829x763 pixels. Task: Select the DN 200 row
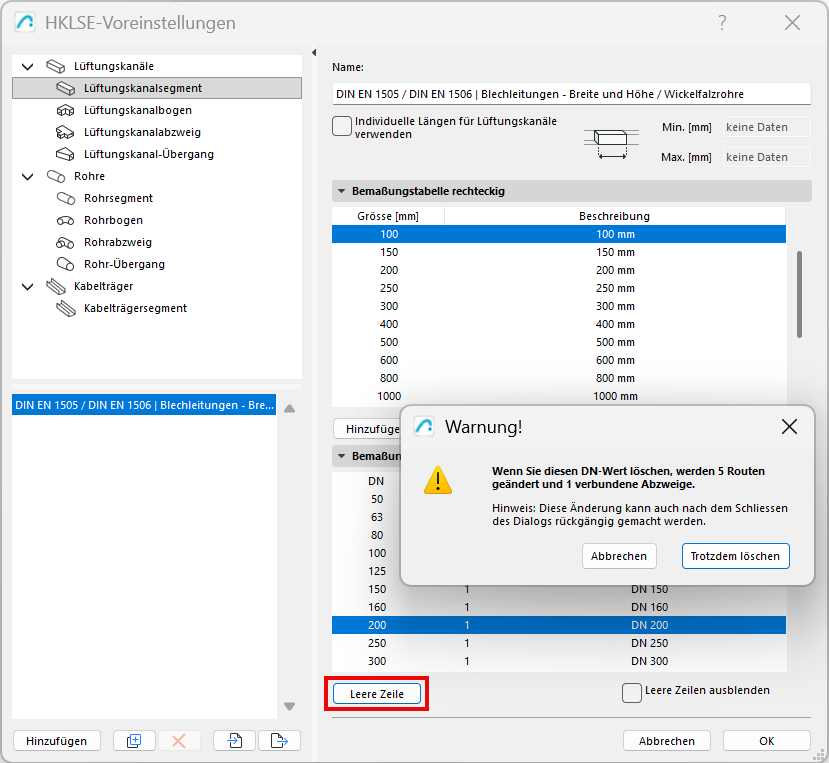[559, 625]
